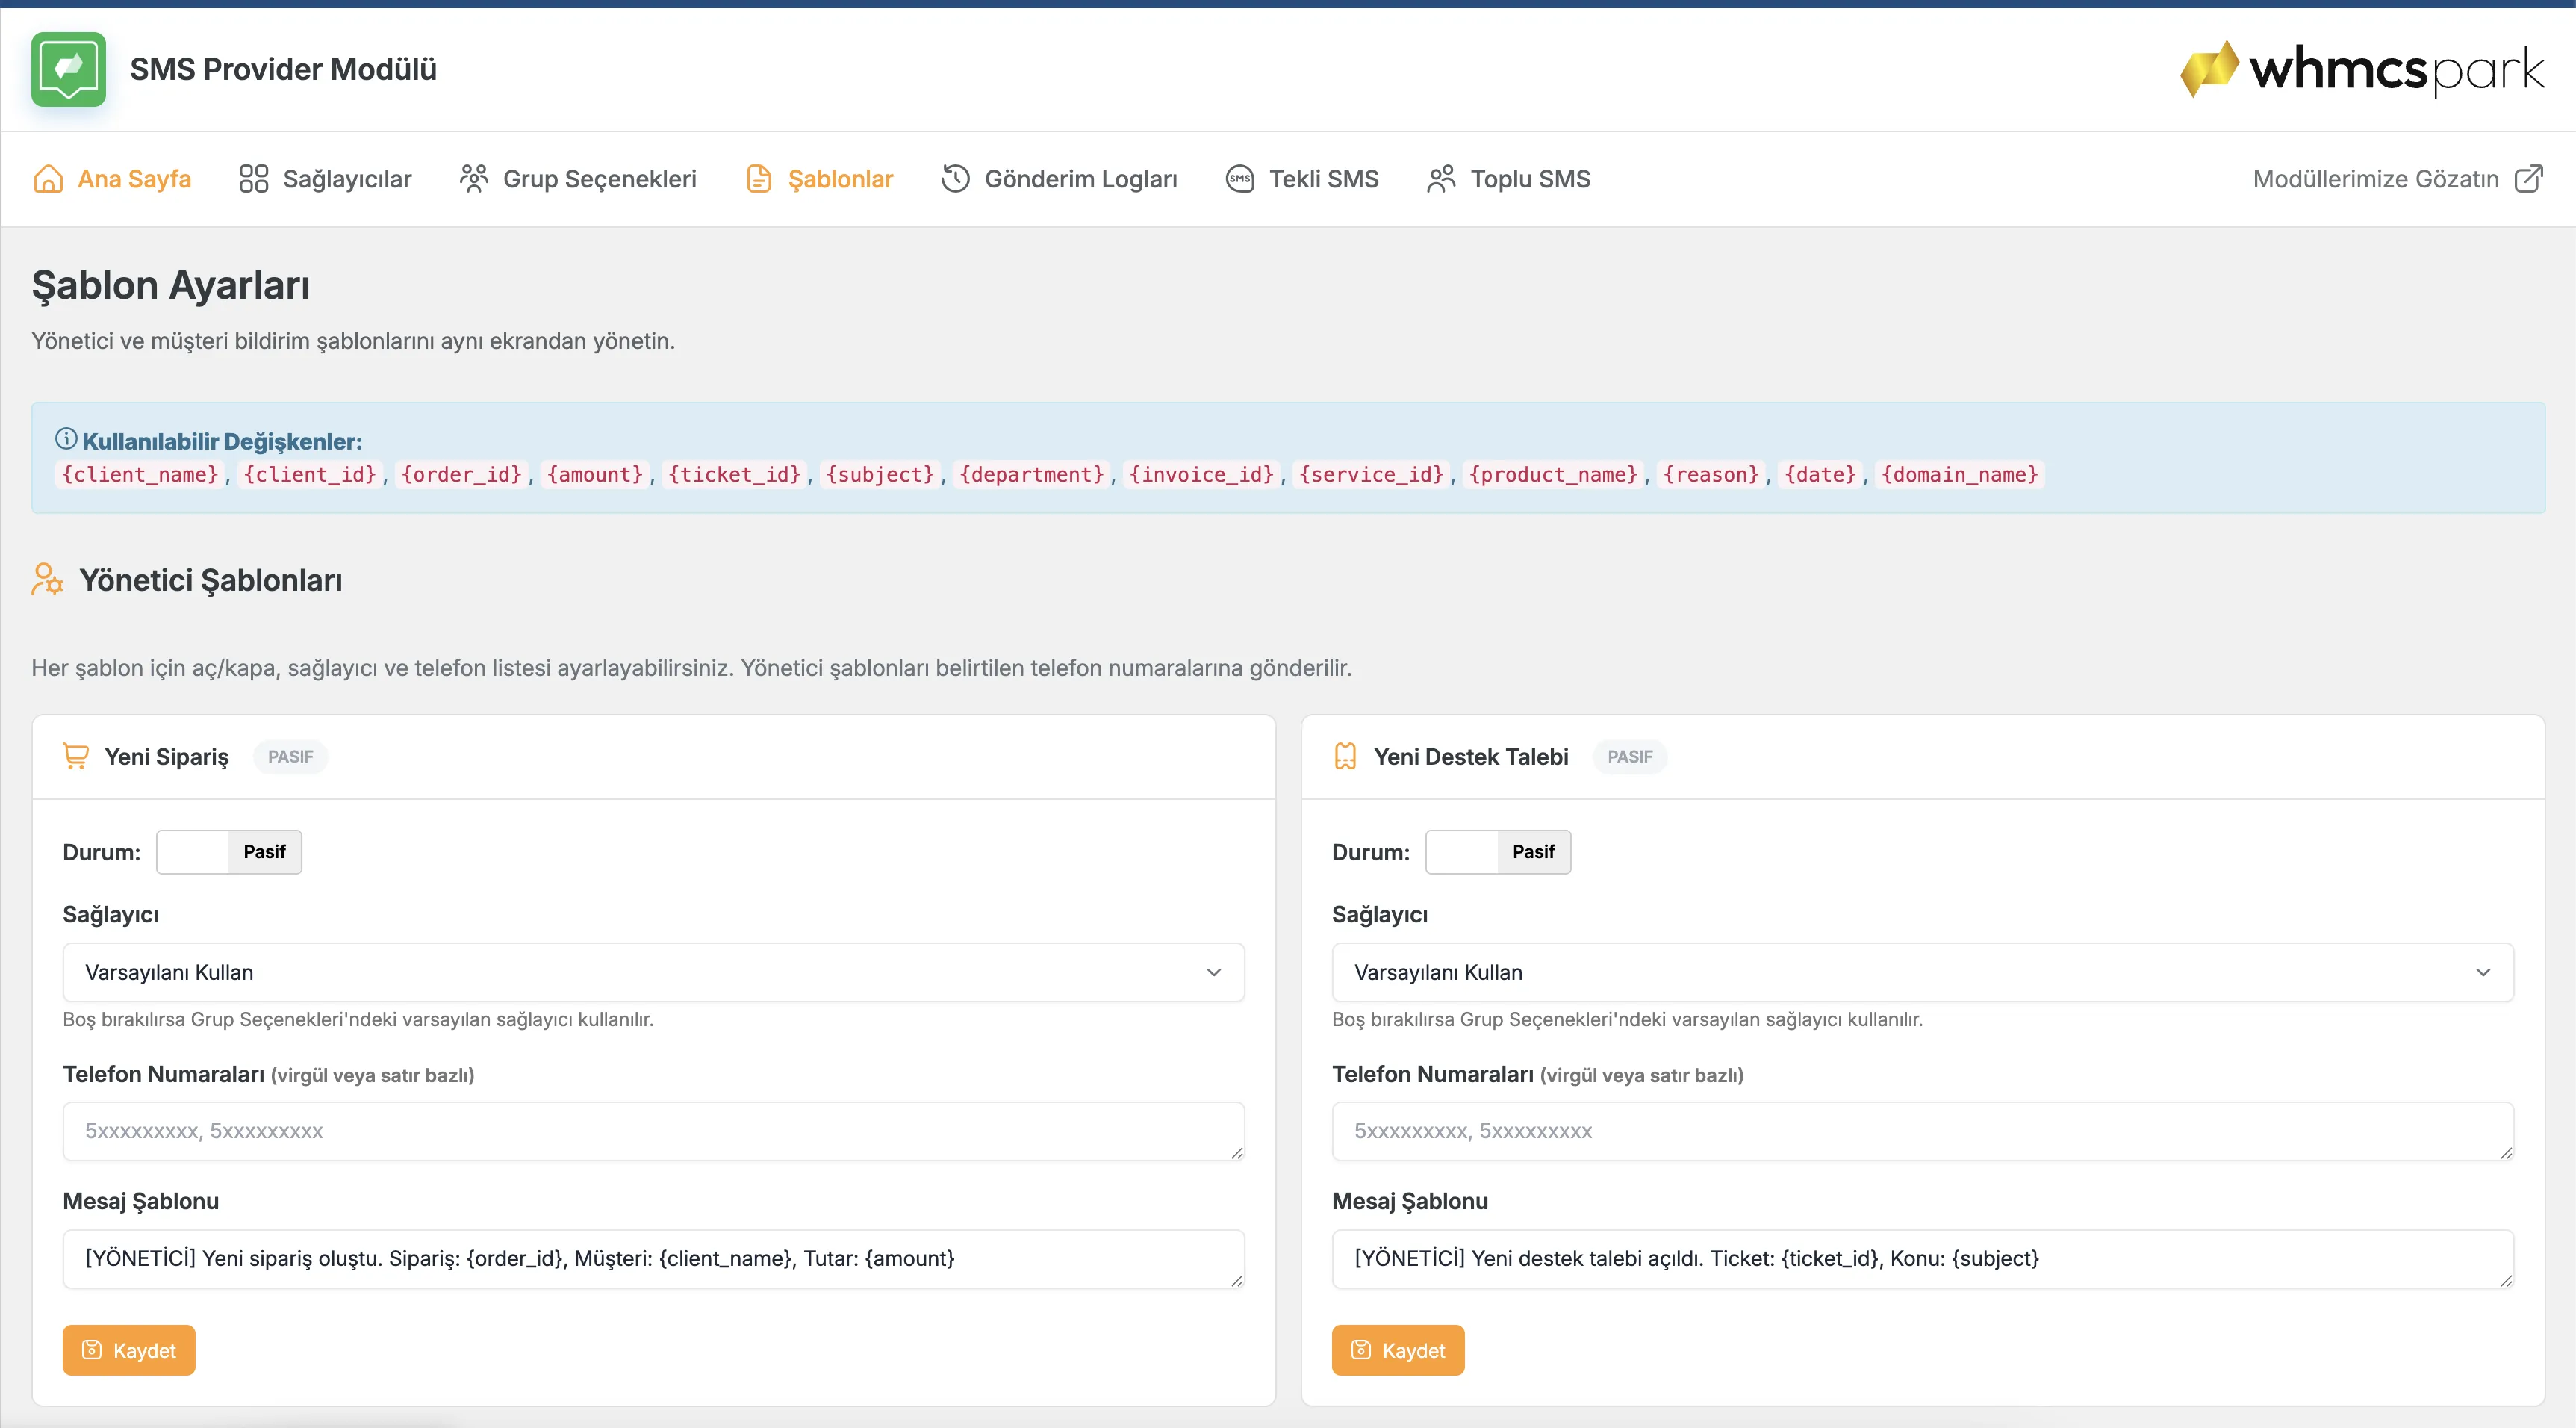Viewport: 2576px width, 1428px height.
Task: Click the Telefon Numaraları field in Yeni Destek Talebi
Action: tap(1922, 1131)
